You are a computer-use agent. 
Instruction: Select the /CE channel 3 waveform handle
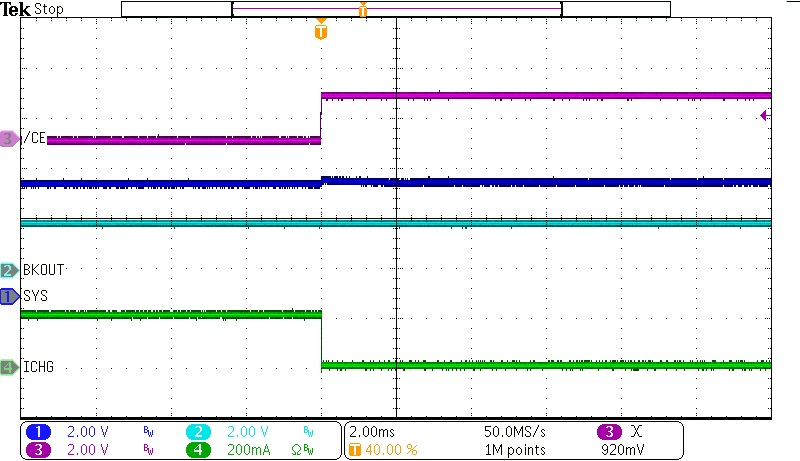(x=9, y=139)
